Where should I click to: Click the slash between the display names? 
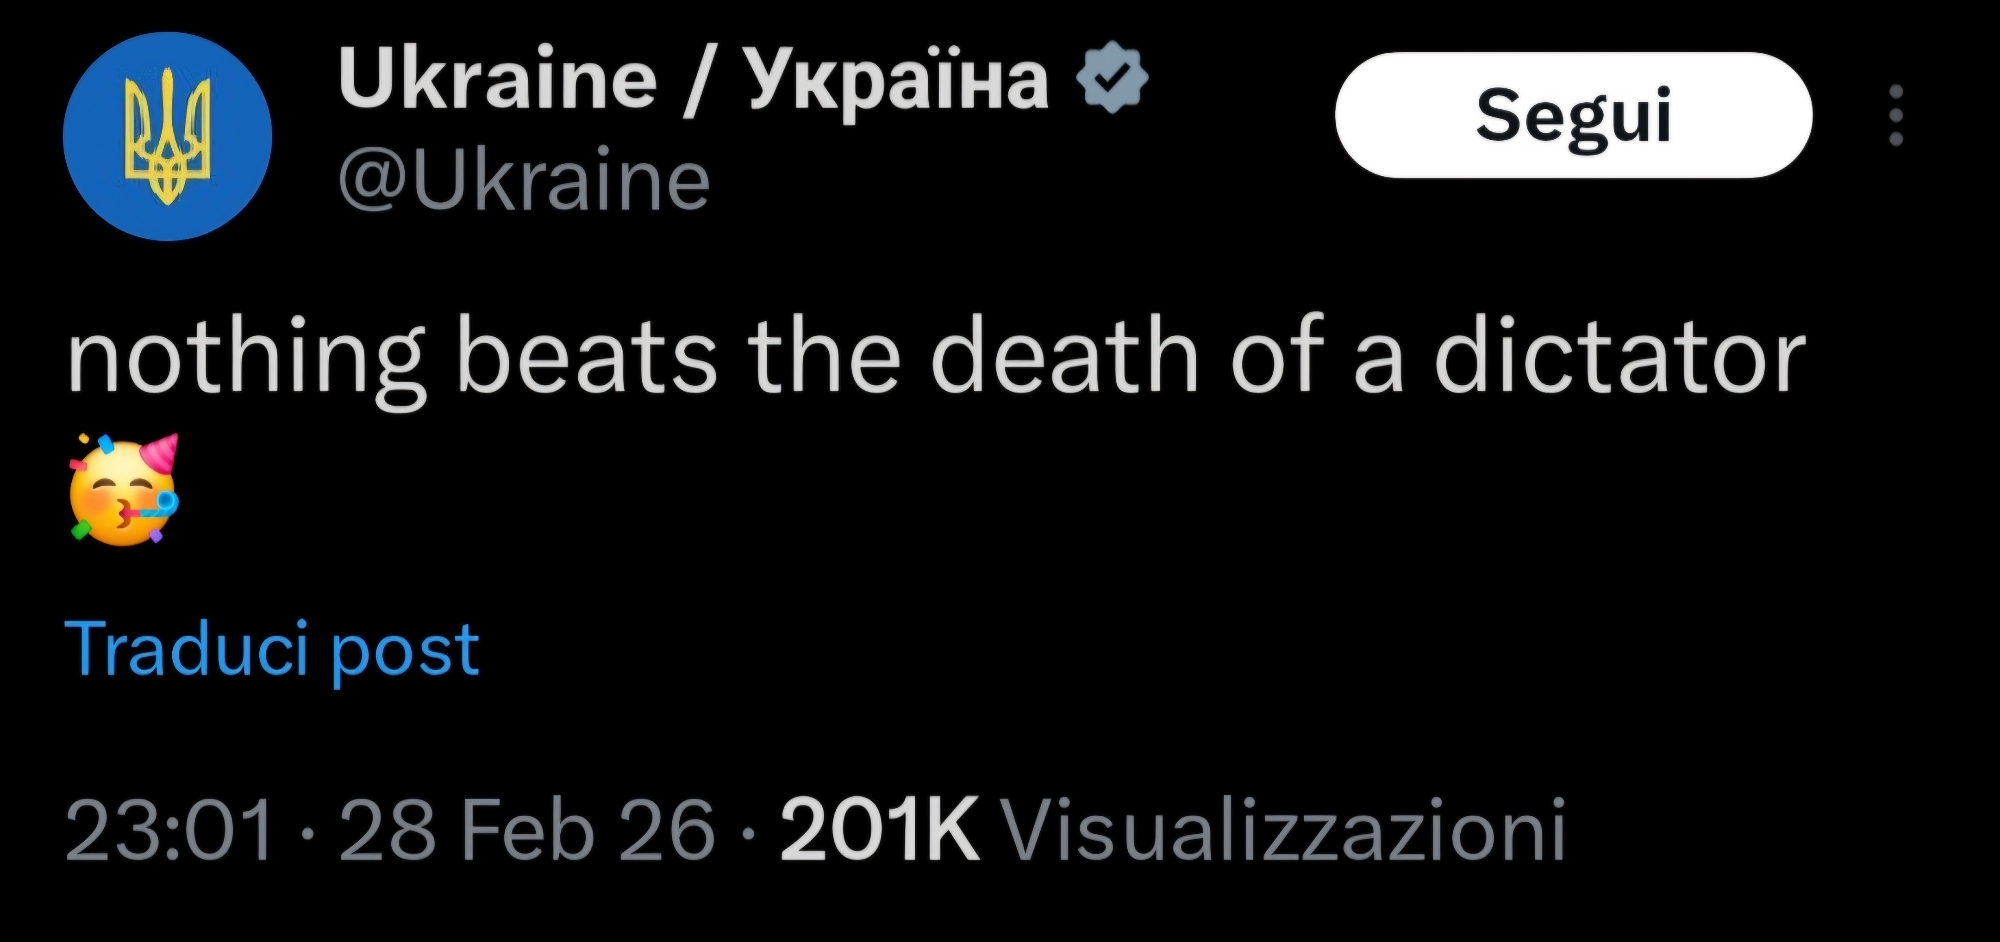701,80
